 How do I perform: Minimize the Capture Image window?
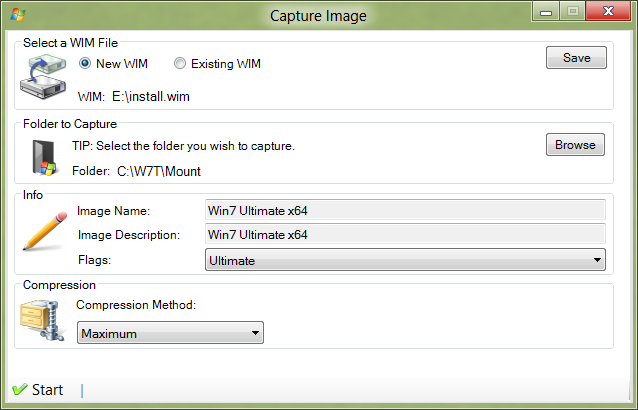point(546,11)
